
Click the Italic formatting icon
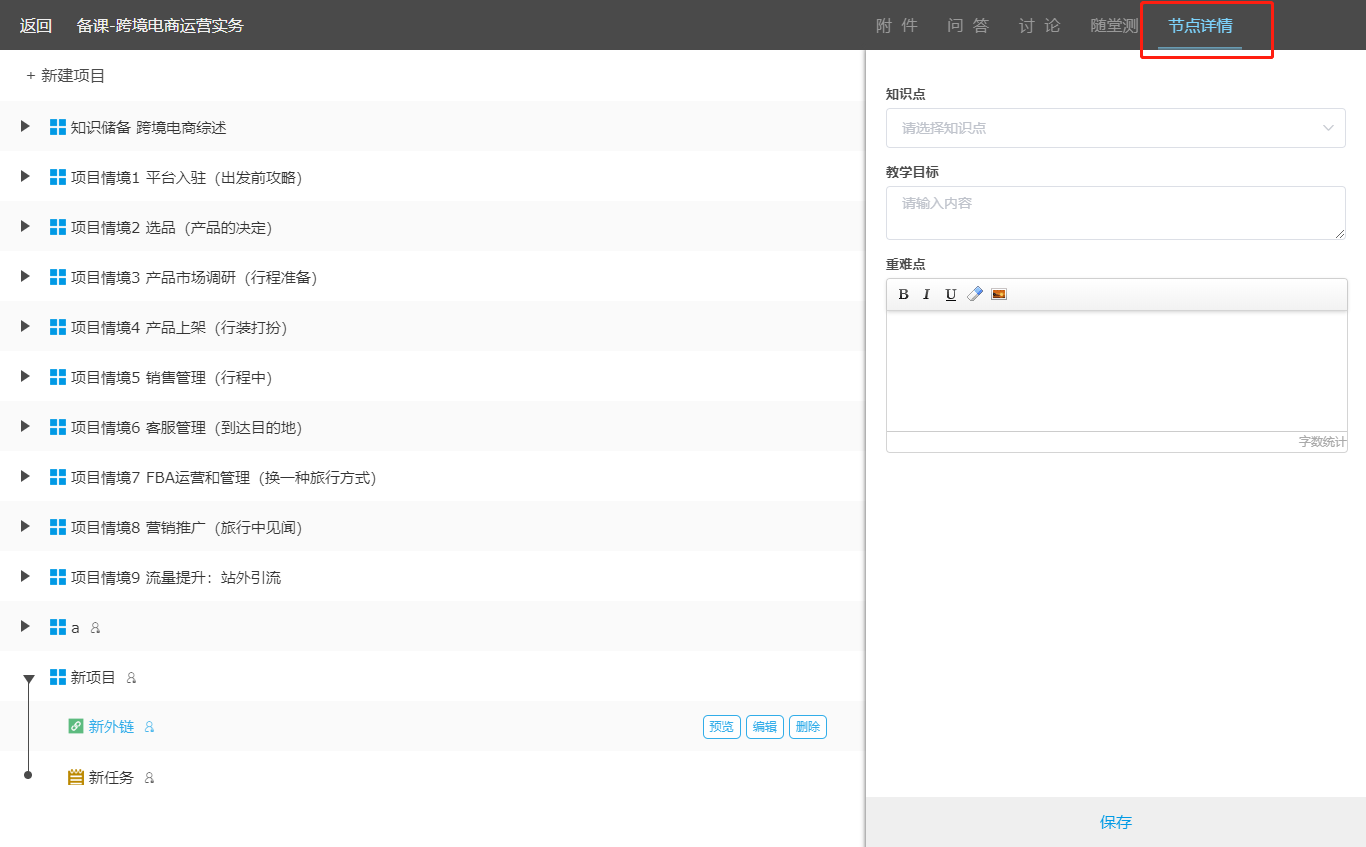pos(926,294)
